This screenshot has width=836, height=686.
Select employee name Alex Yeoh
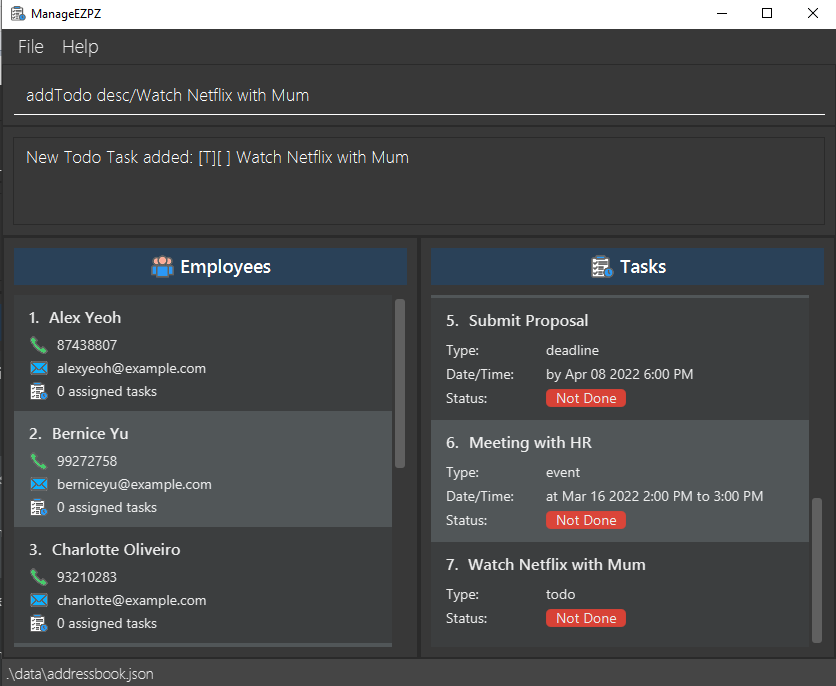pos(85,318)
